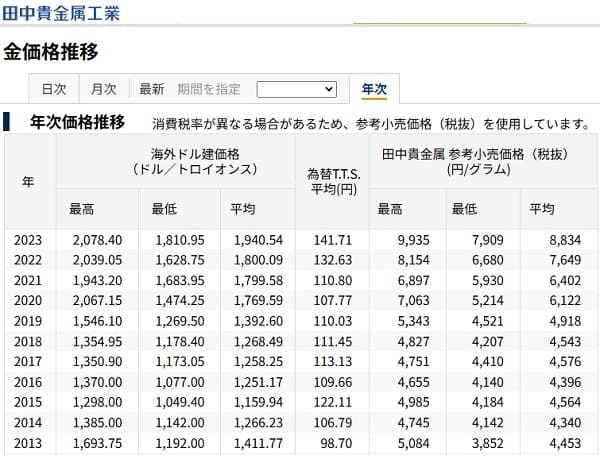Viewport: 600px width, 459px height.
Task: Click the 海外ドル建価格 column header
Action: coord(175,161)
